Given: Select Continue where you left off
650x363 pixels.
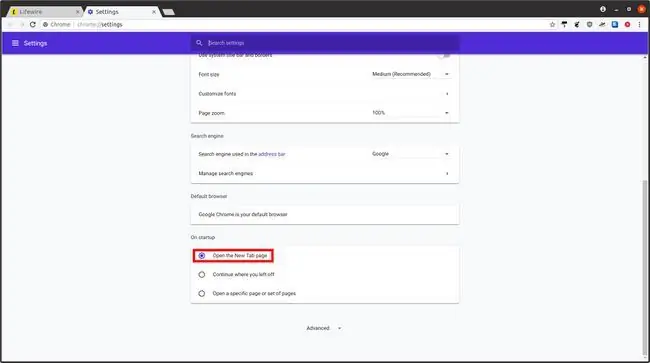Looking at the screenshot, I should point(201,274).
